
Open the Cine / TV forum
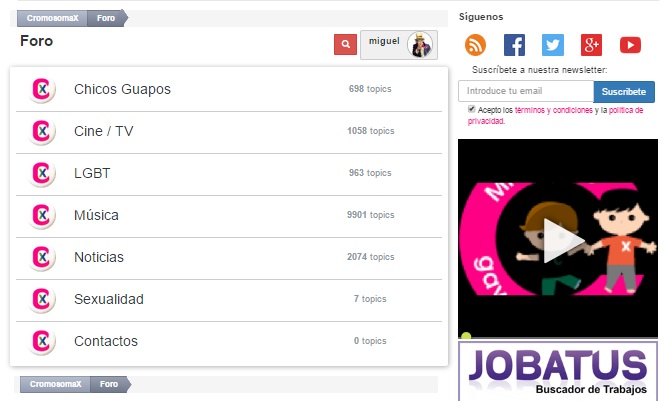point(104,131)
